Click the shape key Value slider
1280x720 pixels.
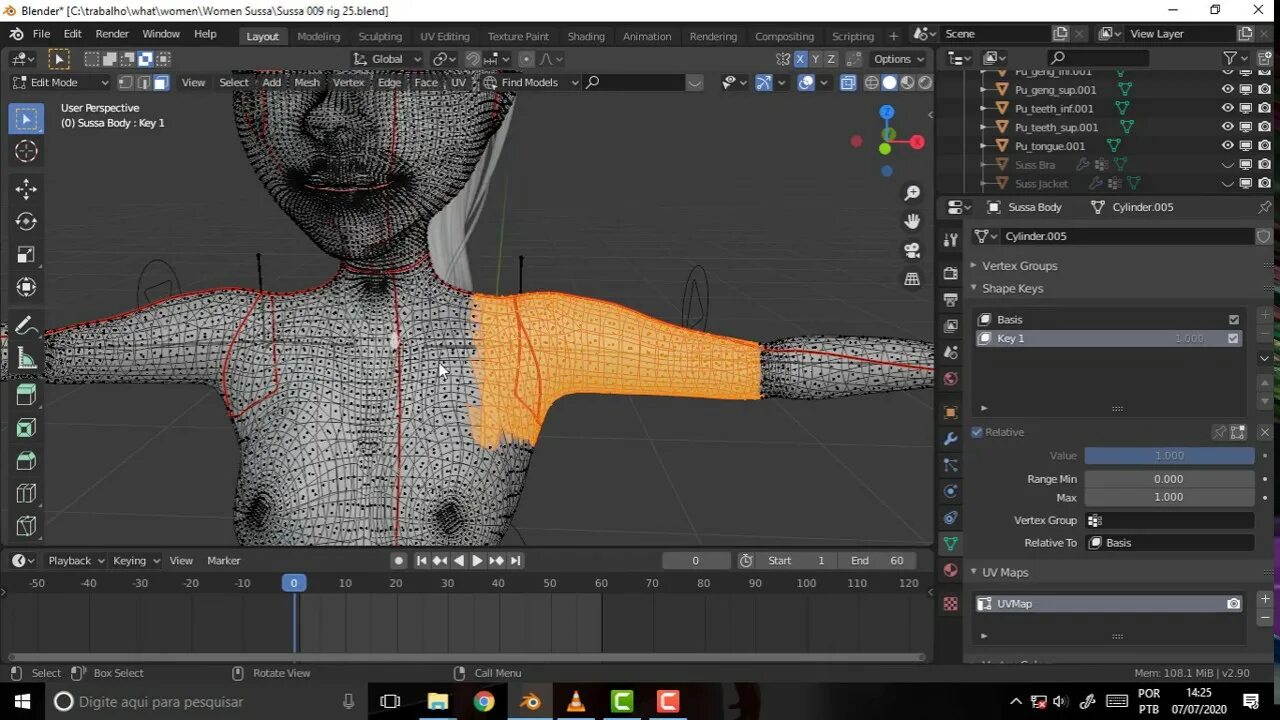coord(1168,456)
